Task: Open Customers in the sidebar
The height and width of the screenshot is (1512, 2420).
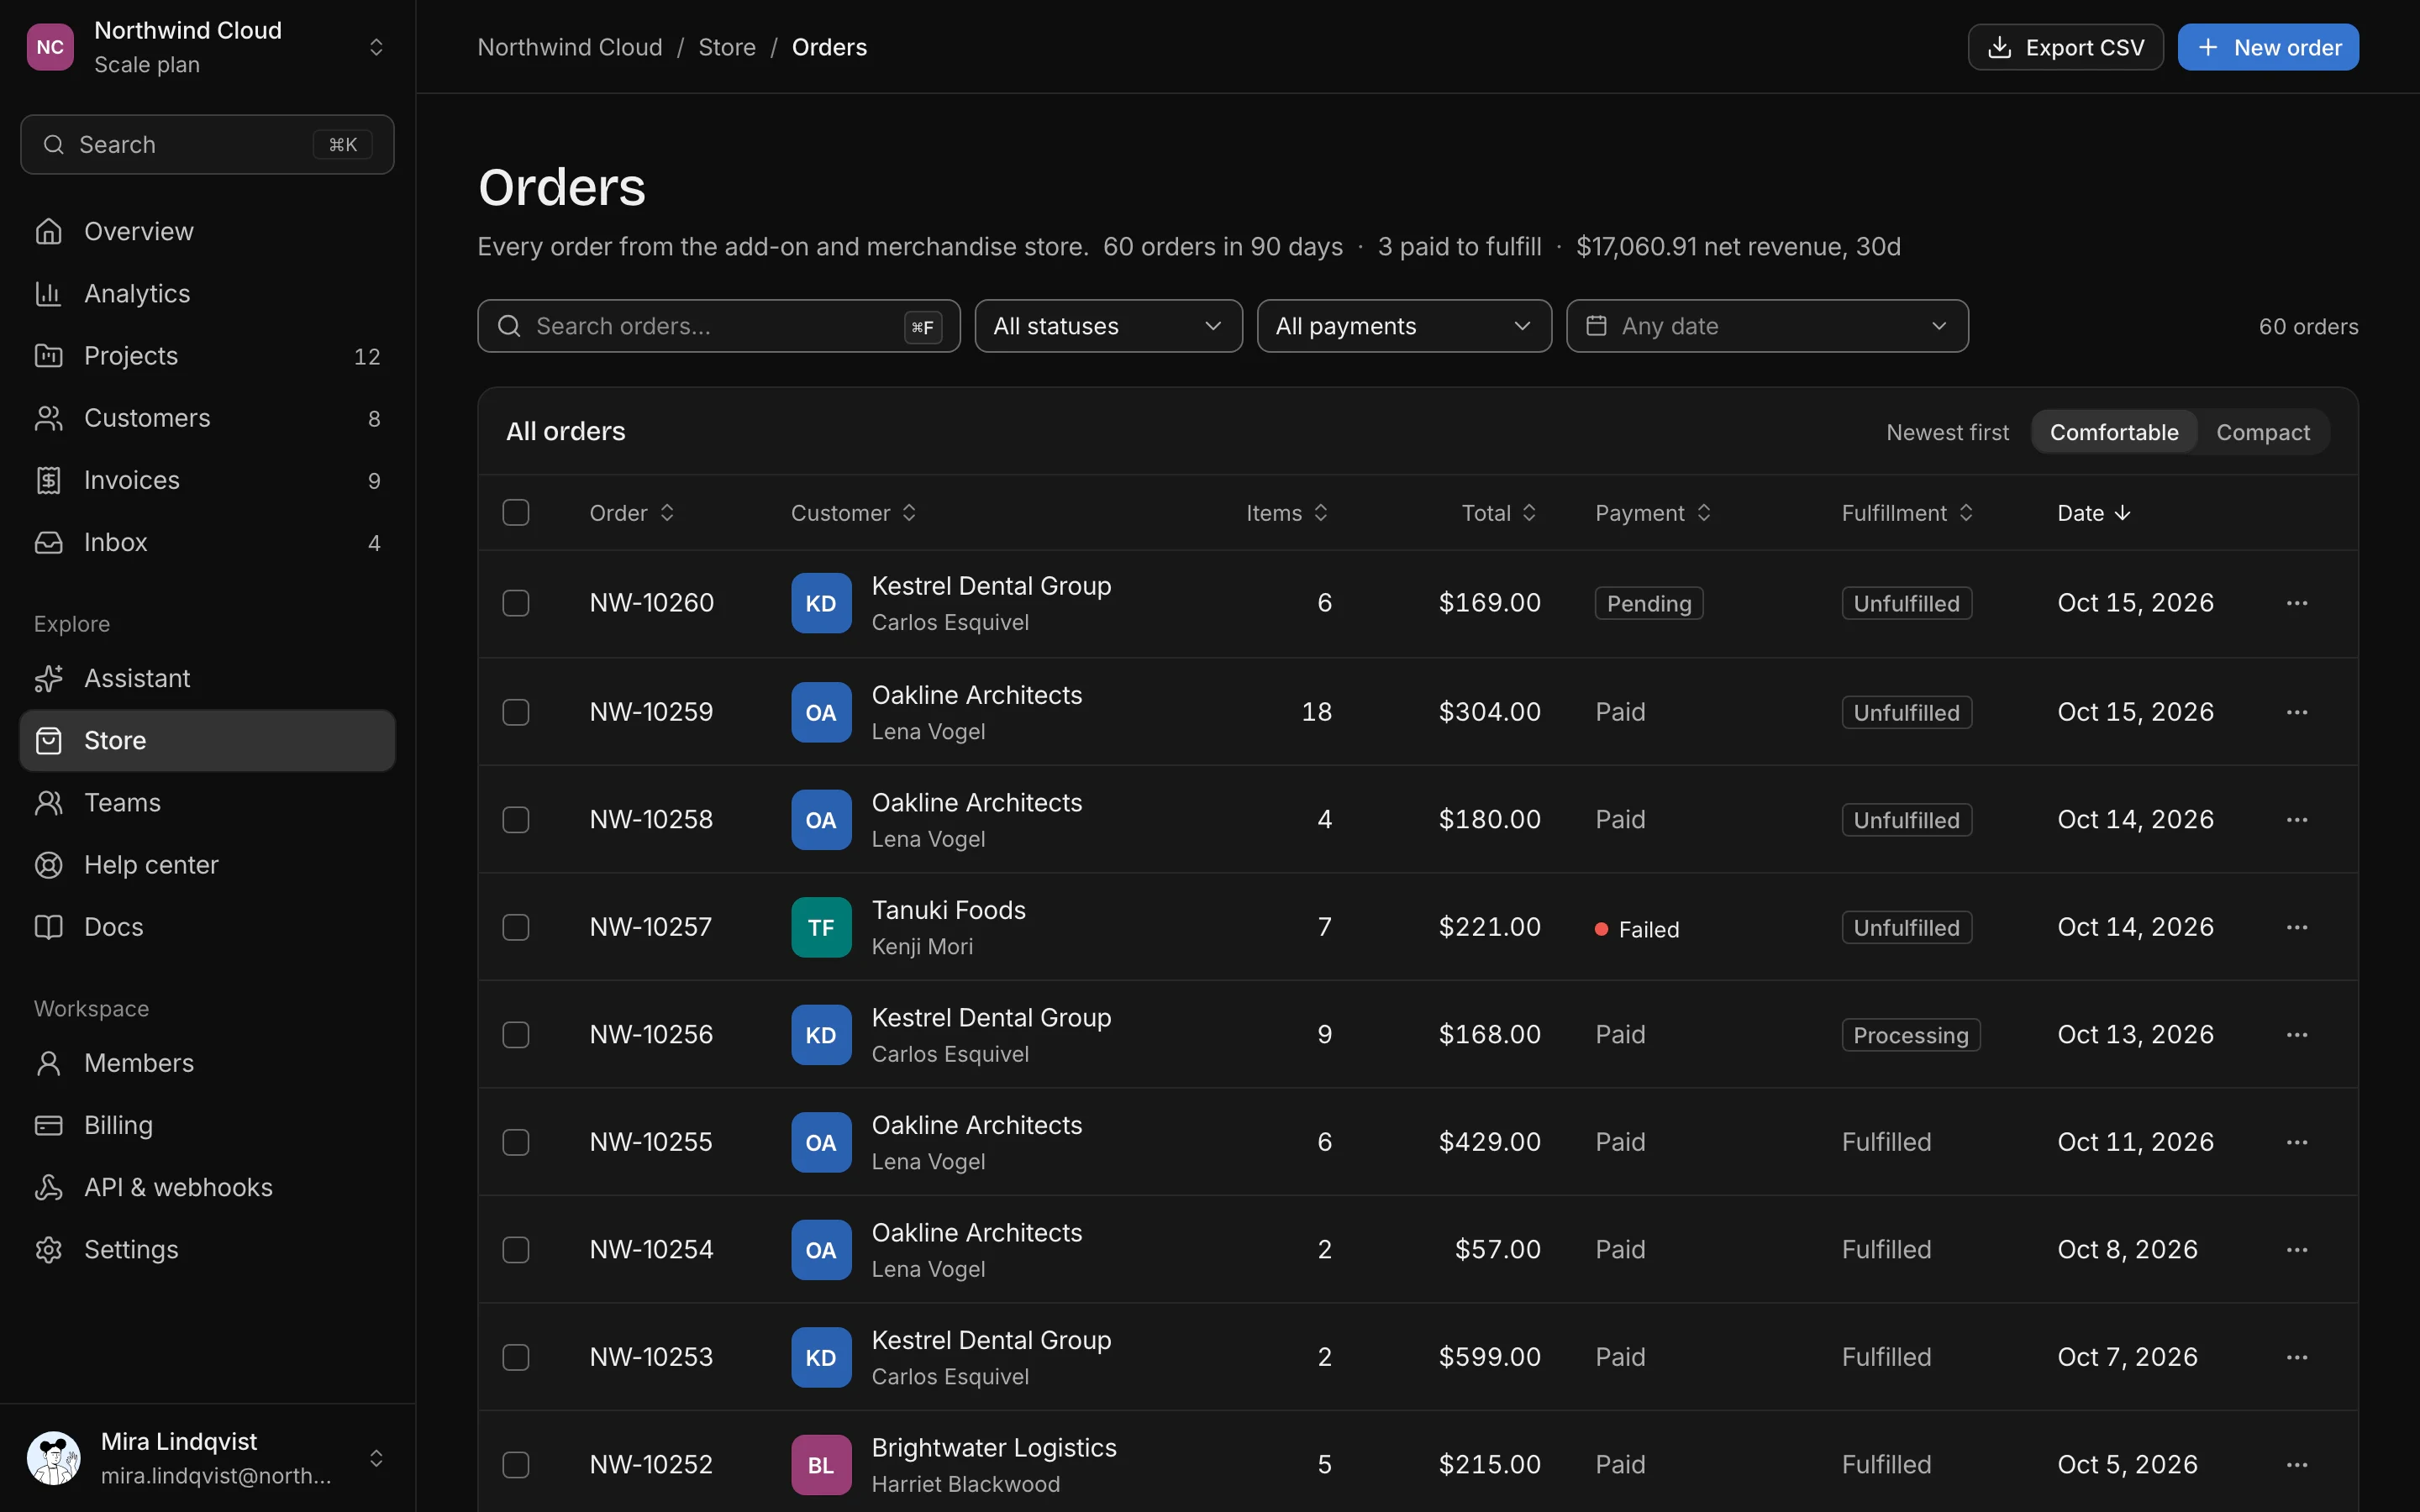Action: [207, 417]
